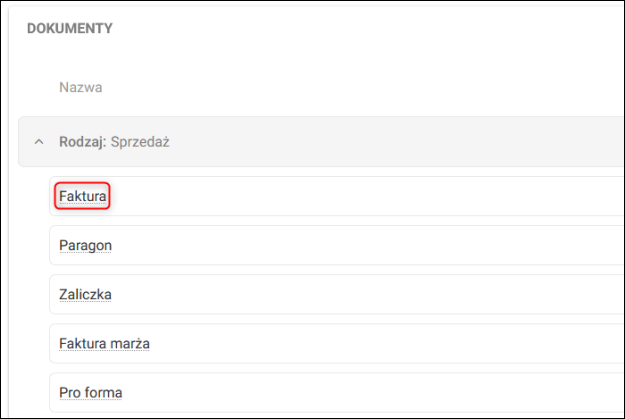The image size is (625, 419).
Task: Sort by the Nazwa column header
Action: [x=81, y=87]
